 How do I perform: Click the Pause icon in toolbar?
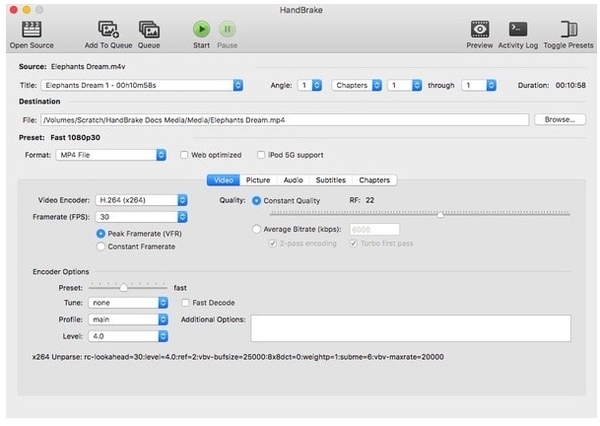(x=227, y=29)
